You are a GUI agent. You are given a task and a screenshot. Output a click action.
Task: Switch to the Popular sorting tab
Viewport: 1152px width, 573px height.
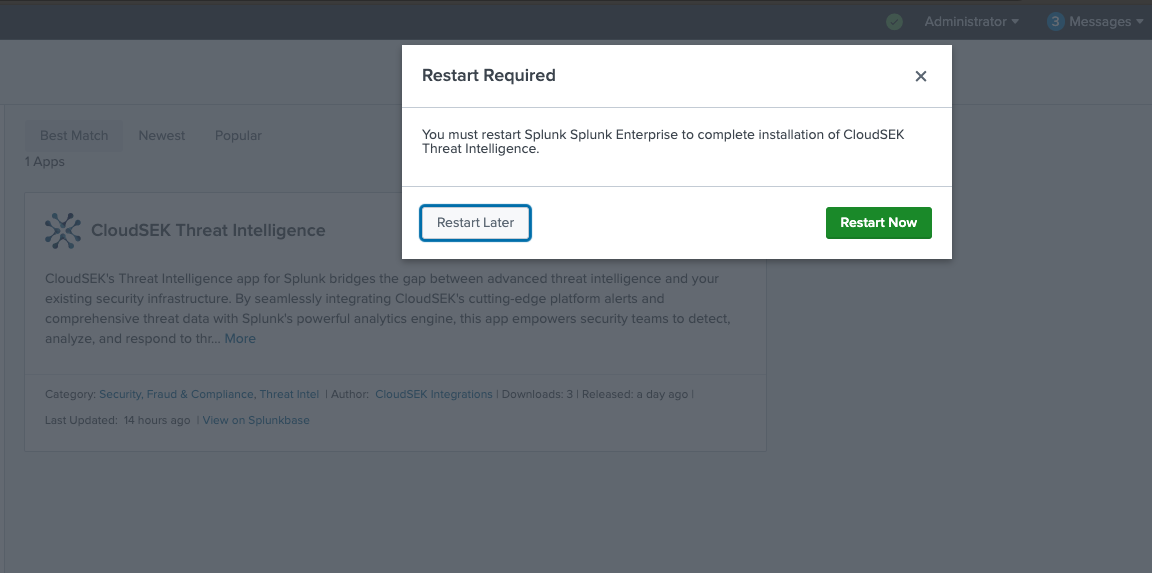click(238, 136)
